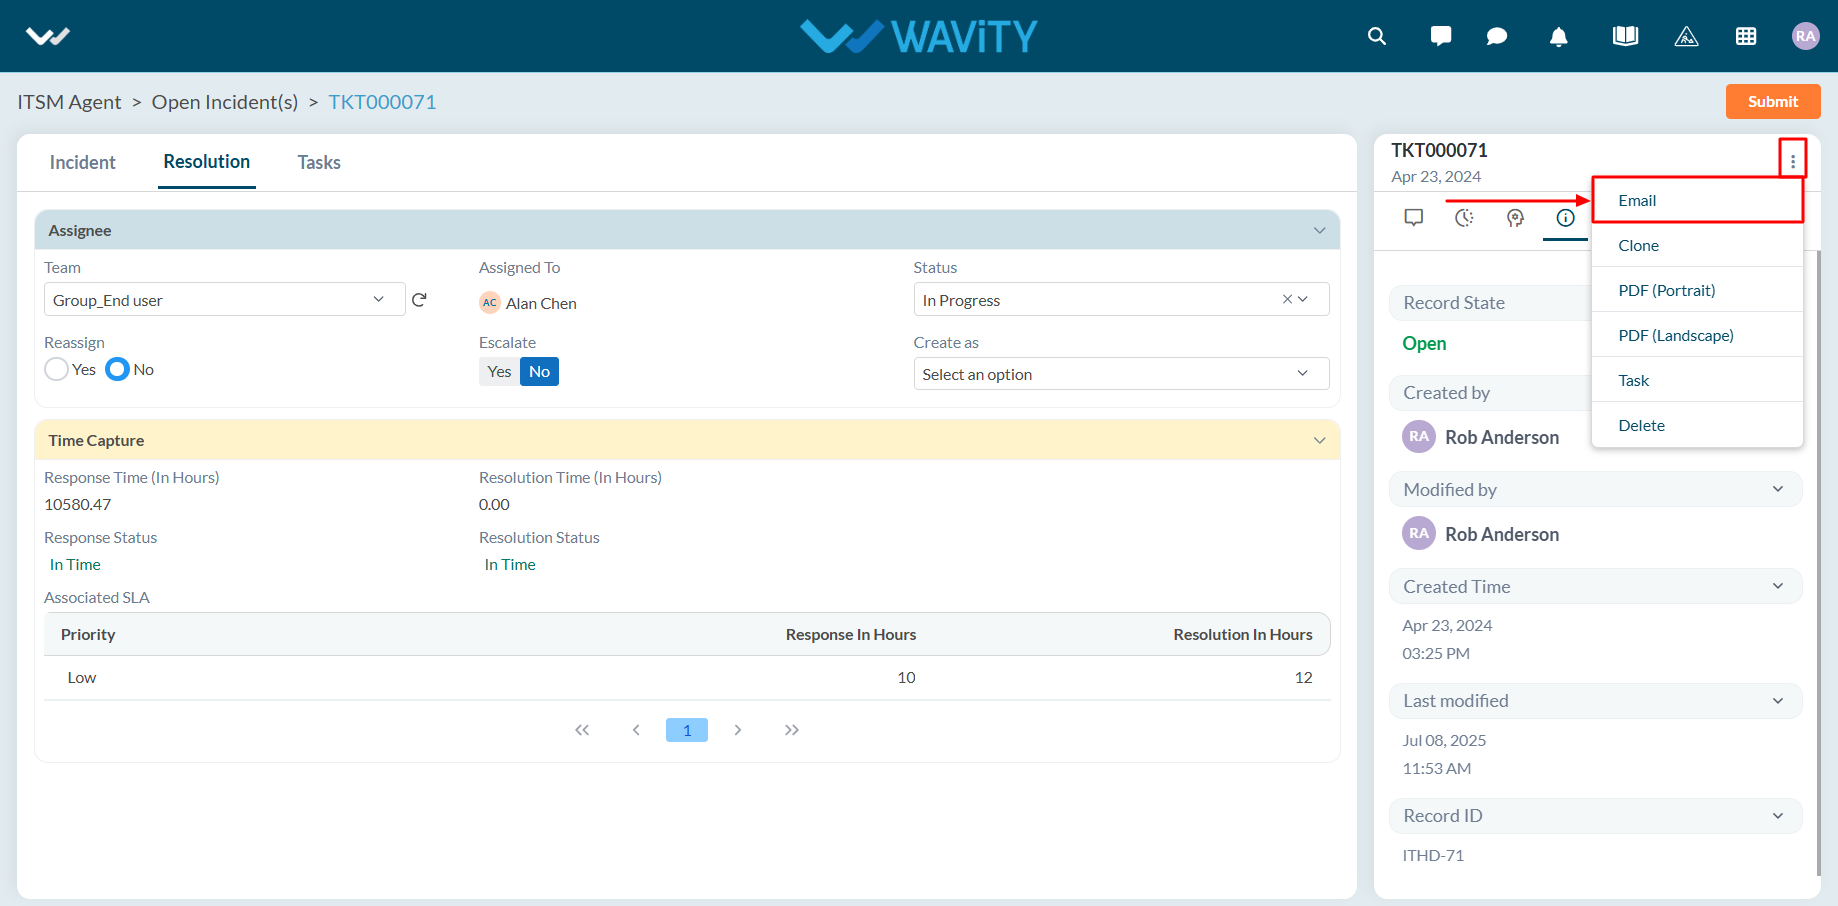Collapse the Assignee section
This screenshot has height=906, width=1838.
click(x=1319, y=231)
